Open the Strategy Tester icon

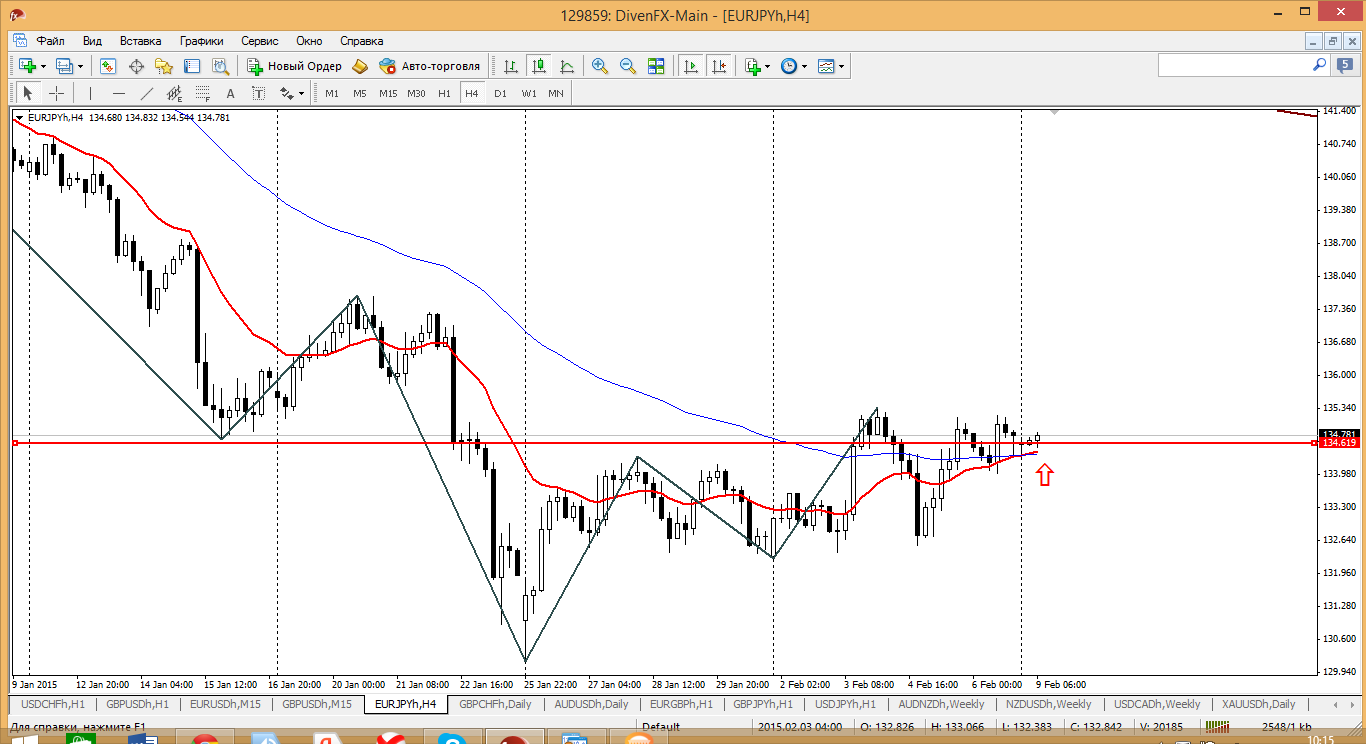pos(220,66)
